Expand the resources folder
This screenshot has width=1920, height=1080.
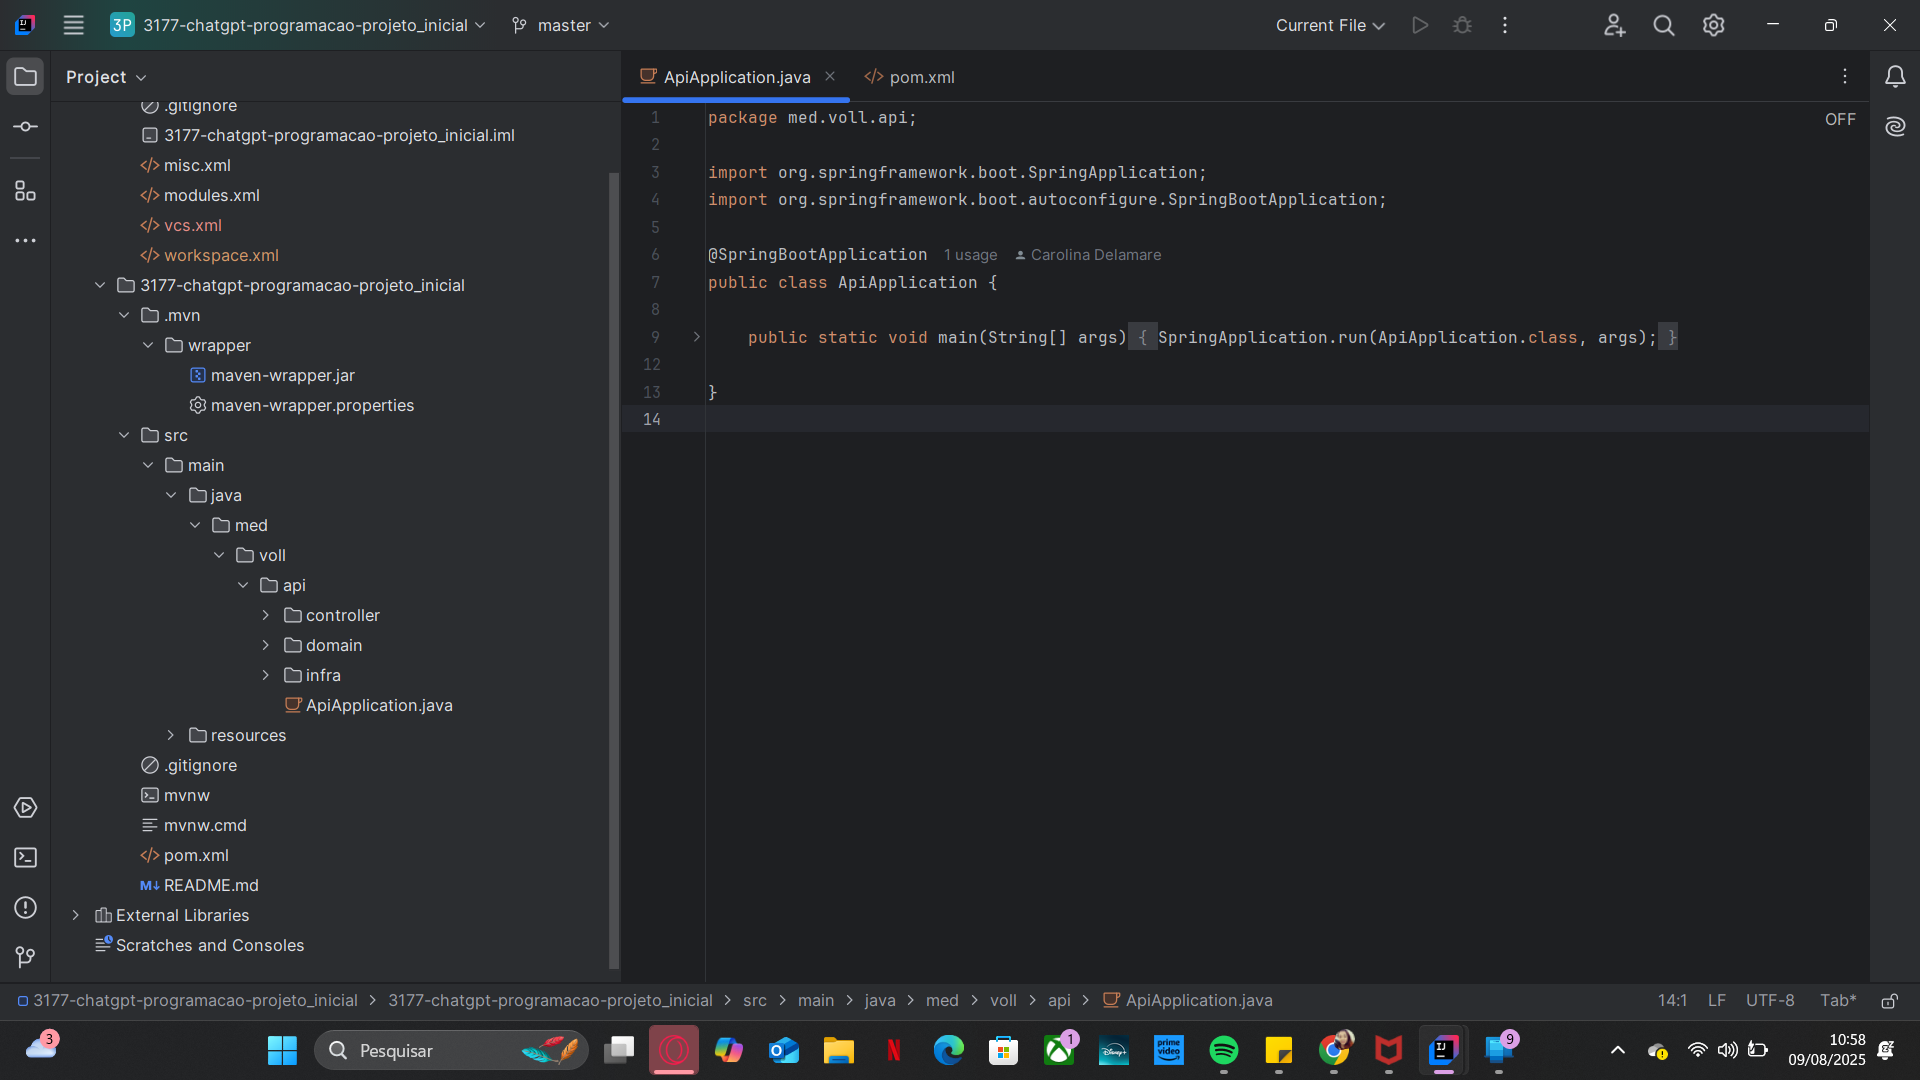click(171, 735)
